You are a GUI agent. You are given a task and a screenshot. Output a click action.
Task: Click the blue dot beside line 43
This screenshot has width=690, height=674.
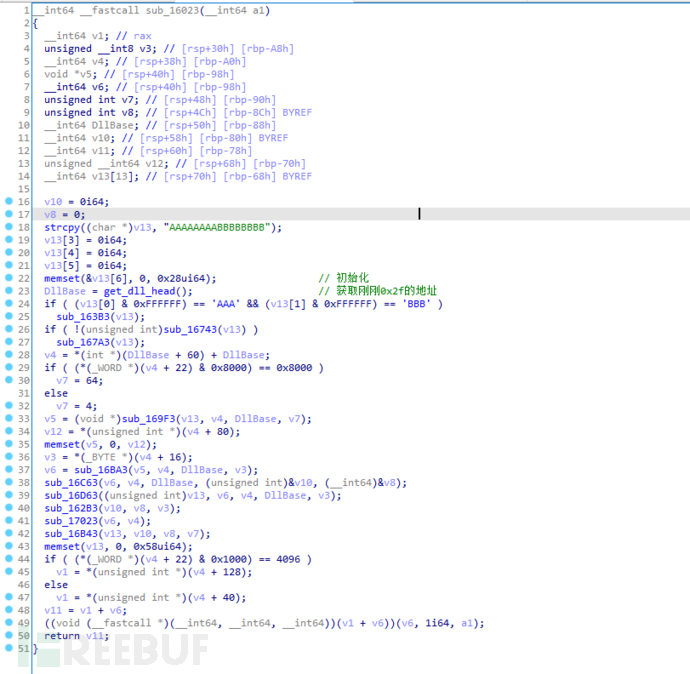point(9,546)
